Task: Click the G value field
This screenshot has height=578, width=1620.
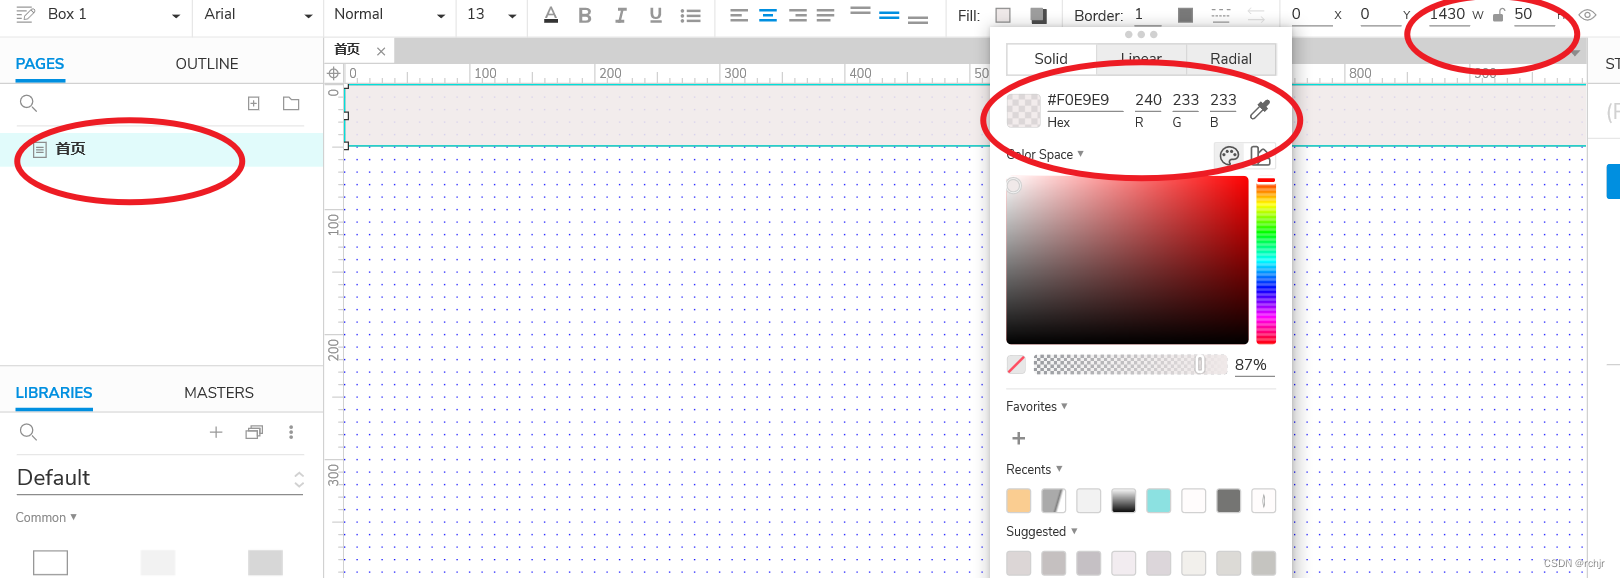Action: 1186,100
